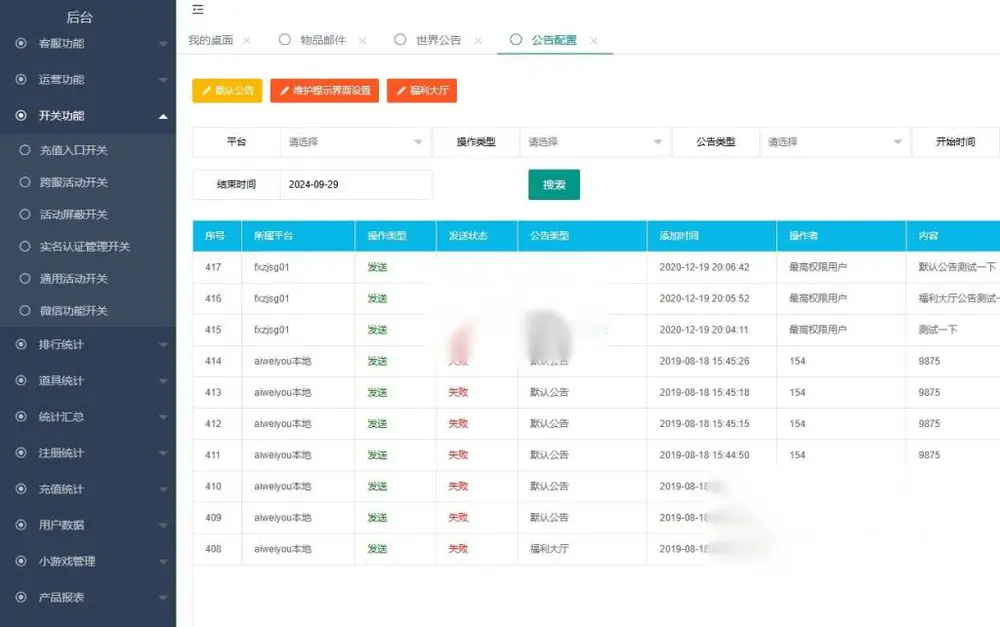Expand the 客服功能 menu arrow
The height and width of the screenshot is (627, 1000).
click(x=163, y=44)
